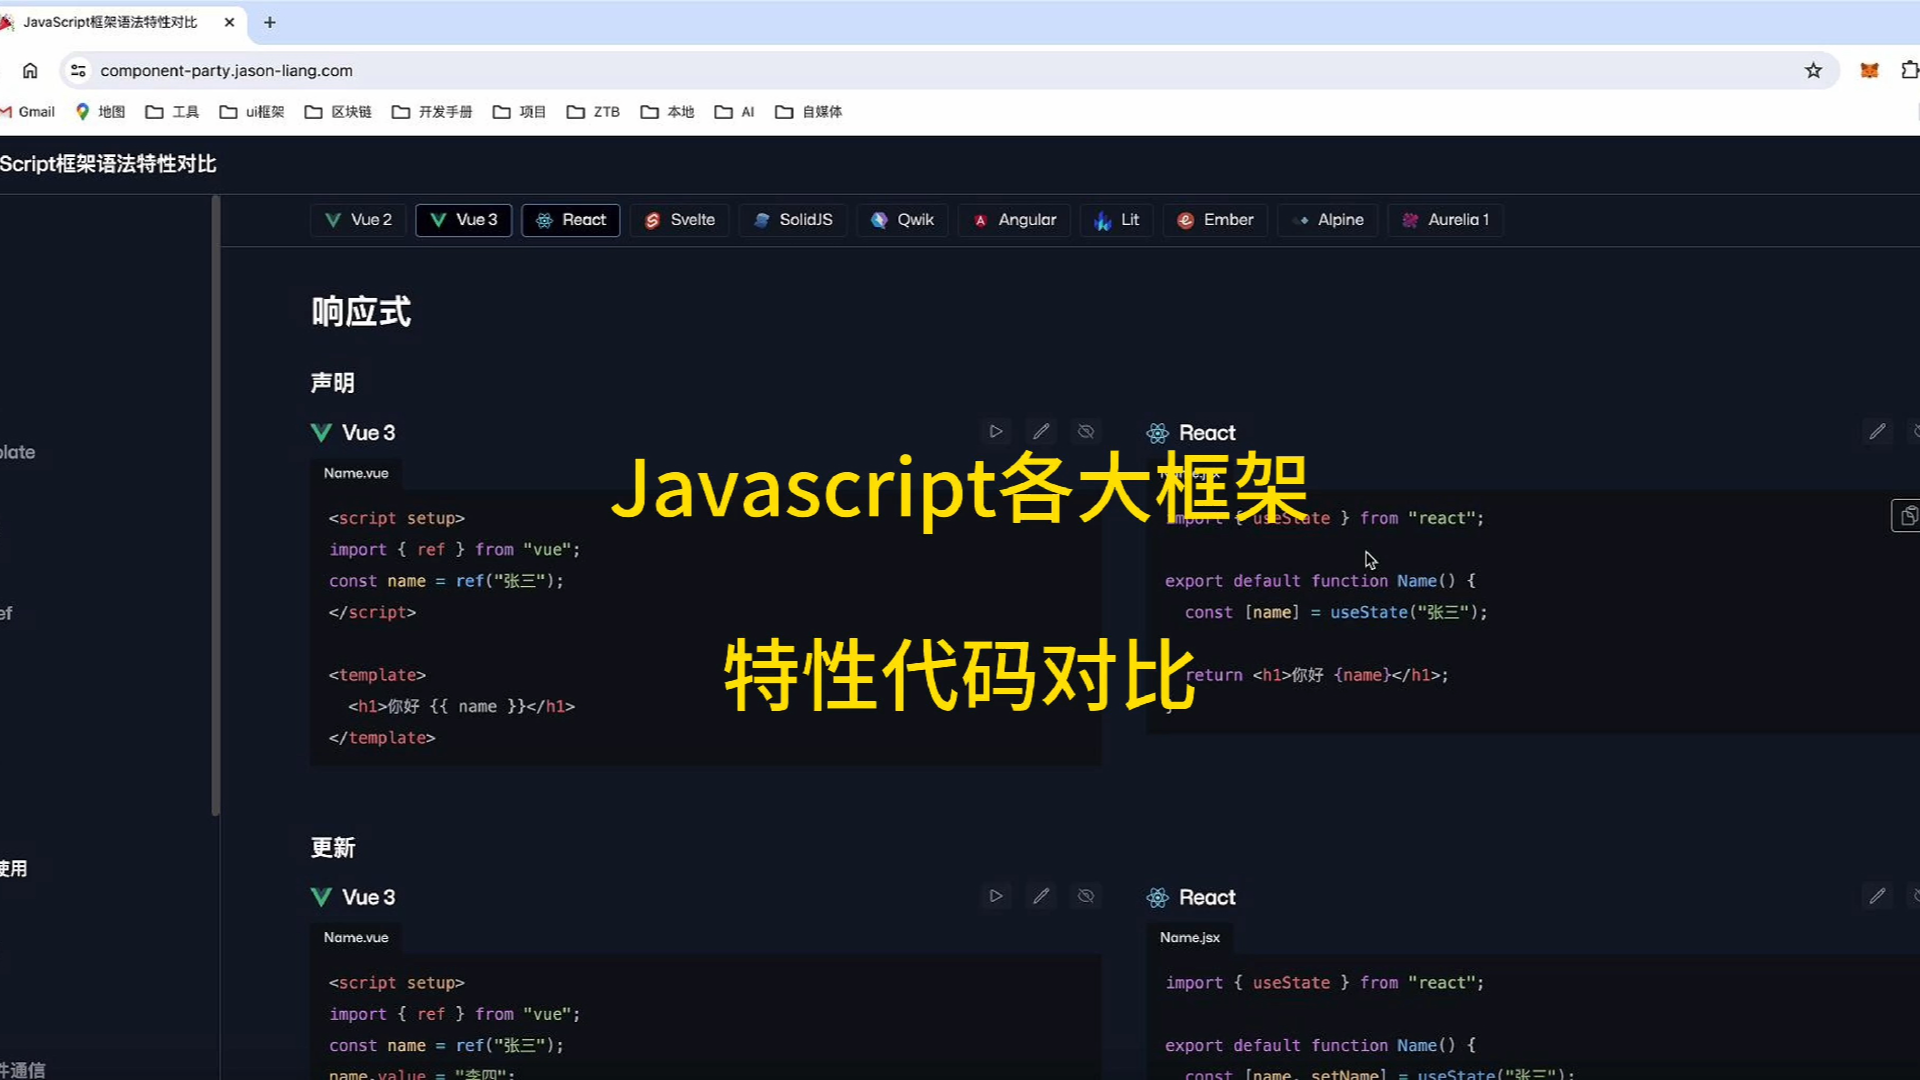This screenshot has height=1080, width=1920.
Task: Click the Vue 3 heading in 声明 section
Action: click(x=369, y=433)
